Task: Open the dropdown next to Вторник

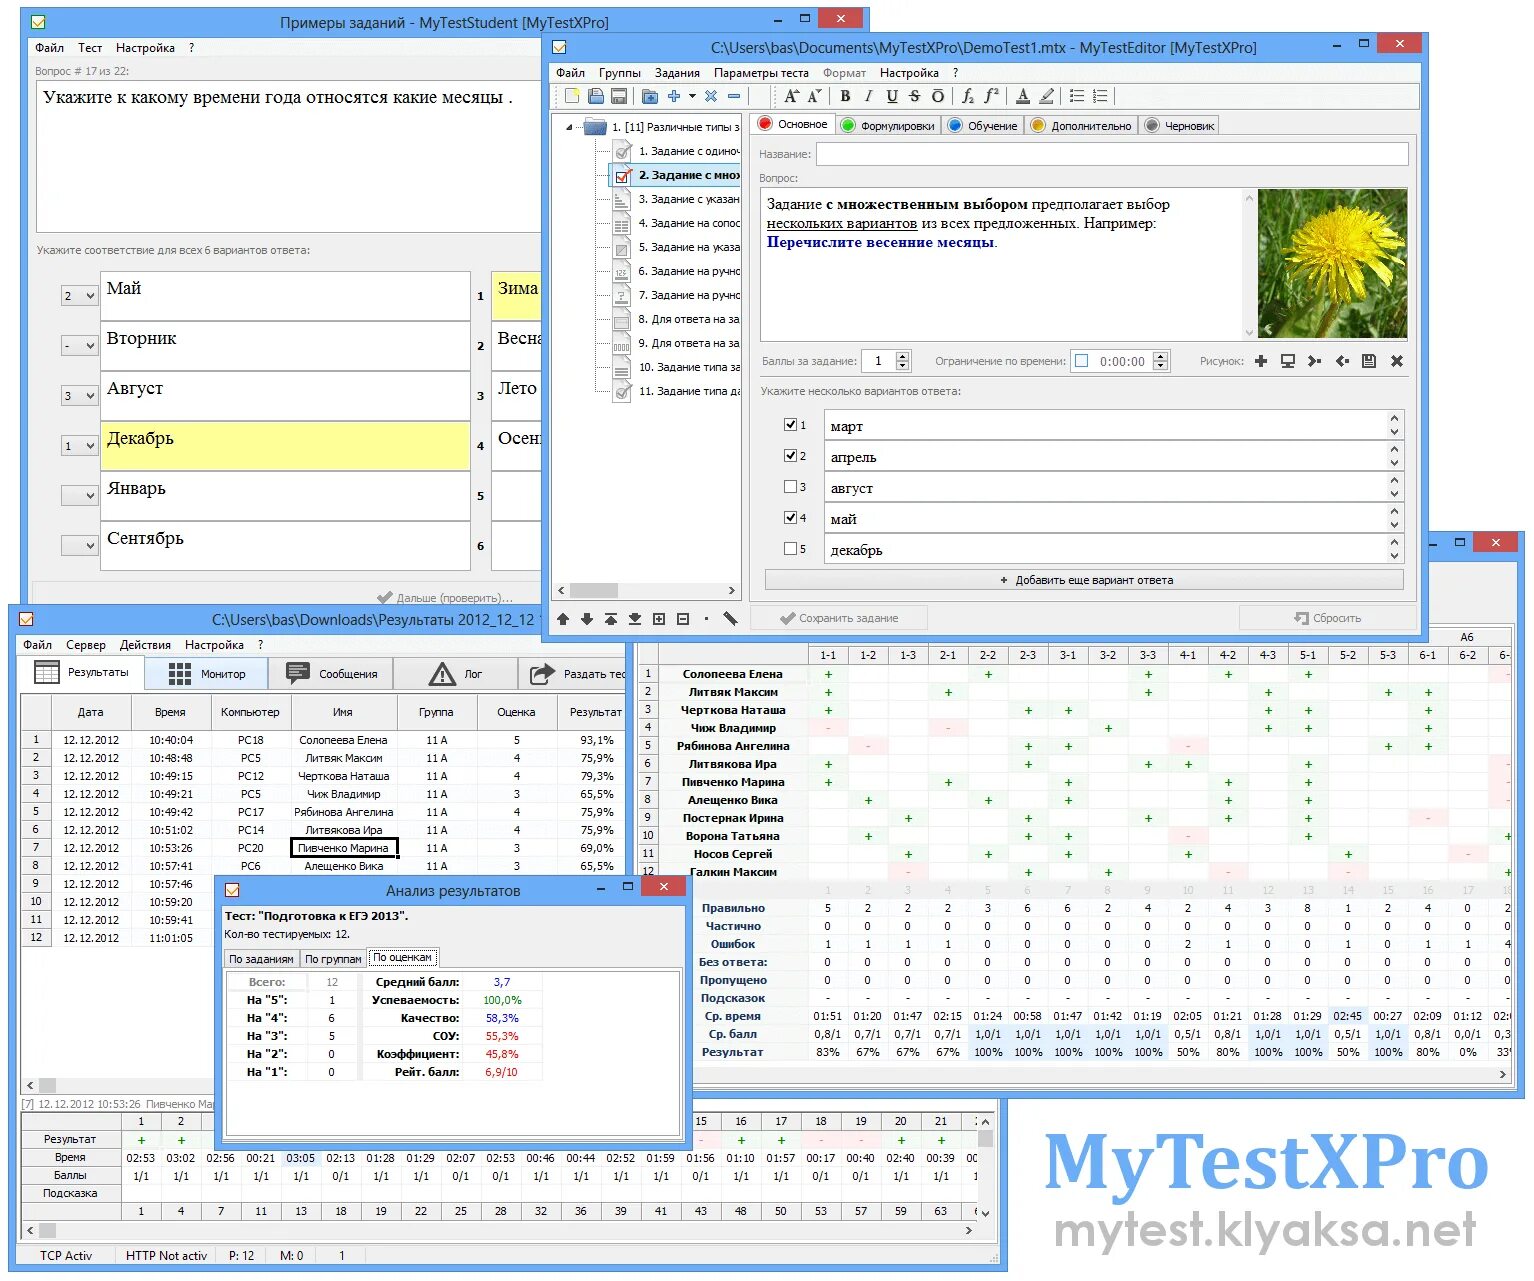Action: coord(79,346)
